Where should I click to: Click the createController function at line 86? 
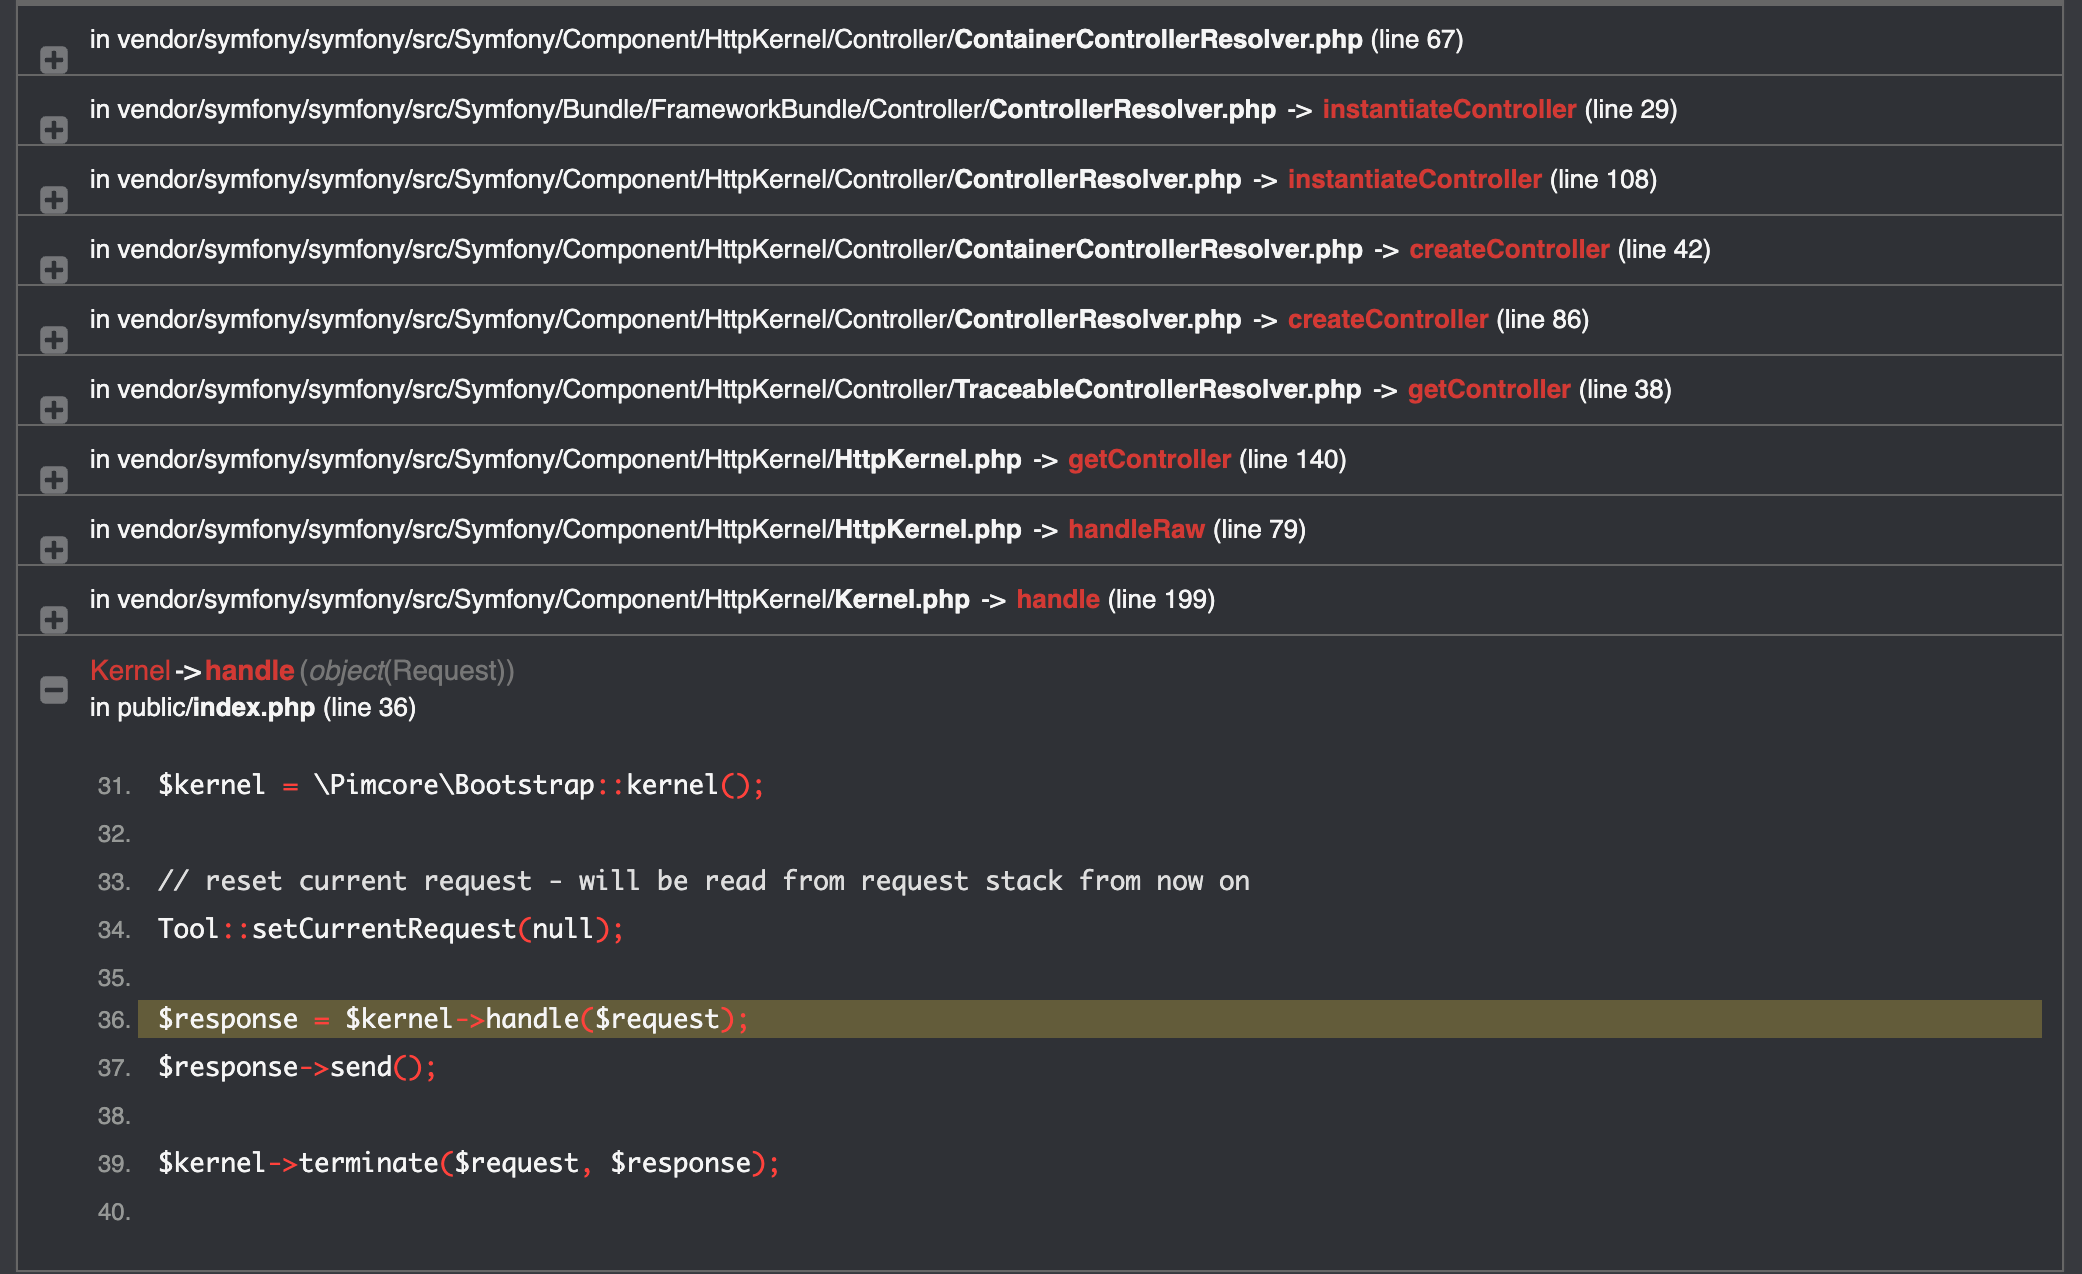click(1386, 320)
